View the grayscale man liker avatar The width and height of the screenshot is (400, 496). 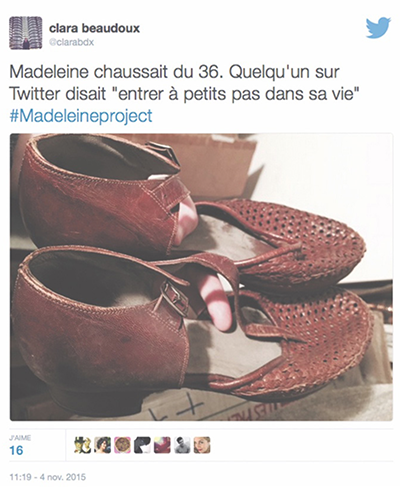182,445
